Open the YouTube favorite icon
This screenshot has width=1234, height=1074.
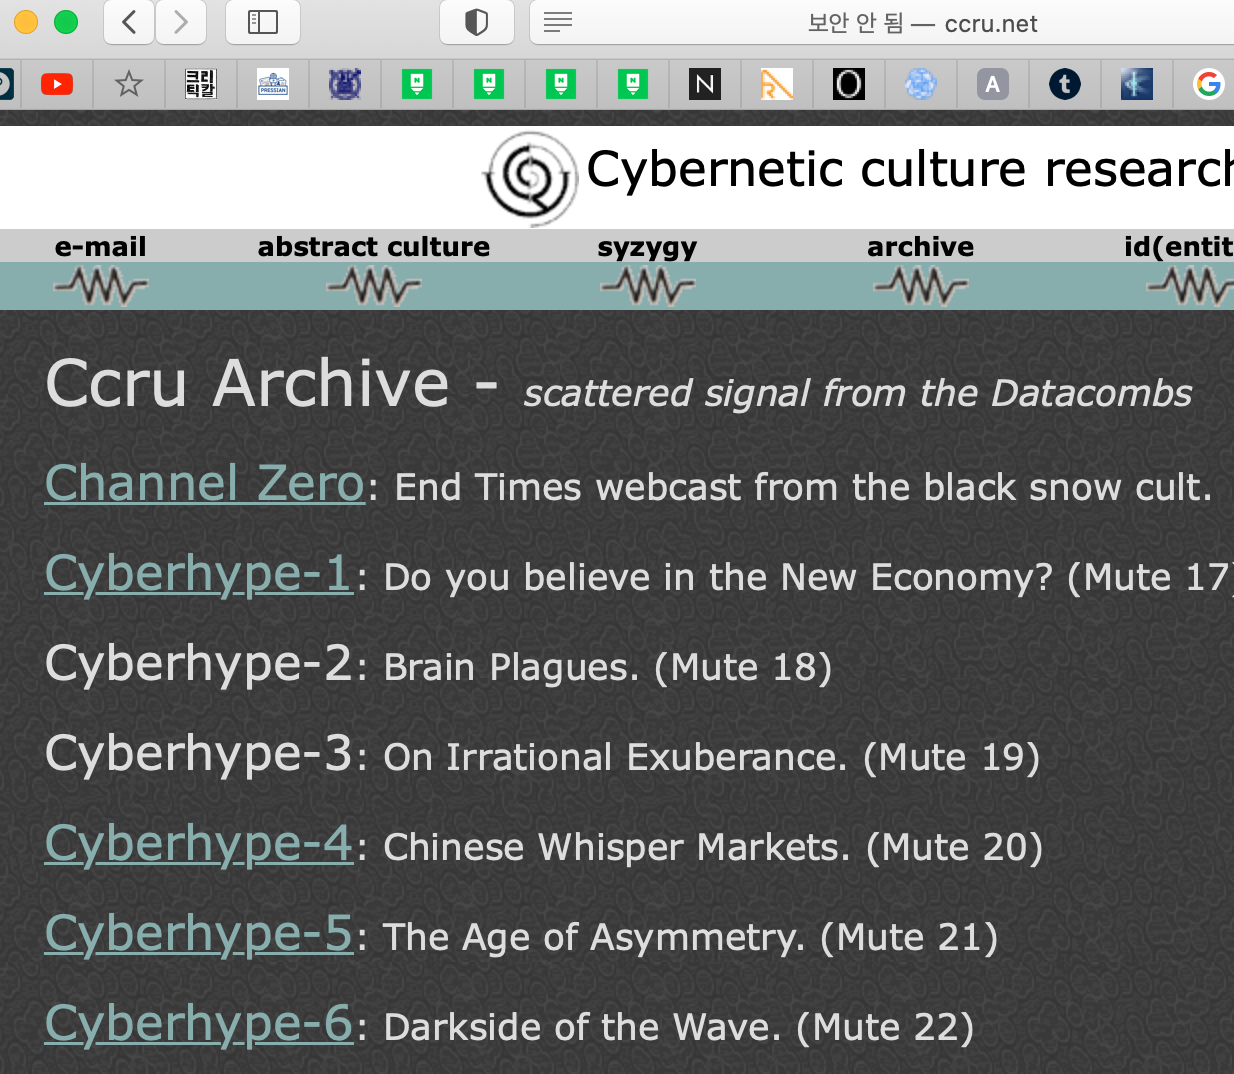coord(57,84)
